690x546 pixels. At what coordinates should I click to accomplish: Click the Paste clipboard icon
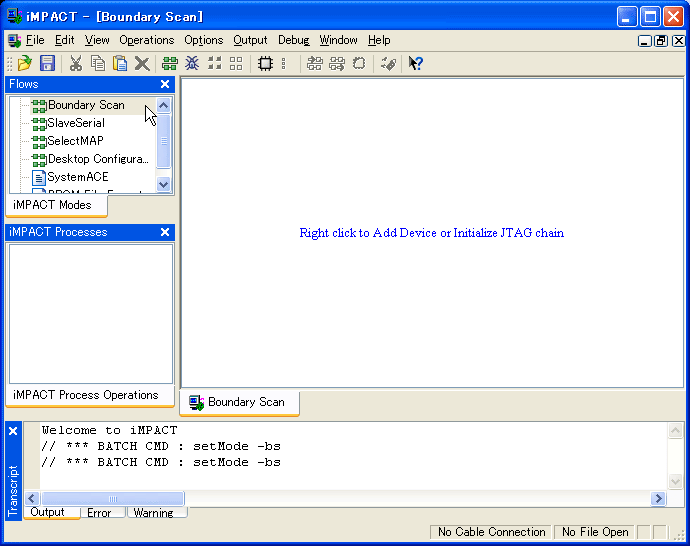(x=120, y=63)
